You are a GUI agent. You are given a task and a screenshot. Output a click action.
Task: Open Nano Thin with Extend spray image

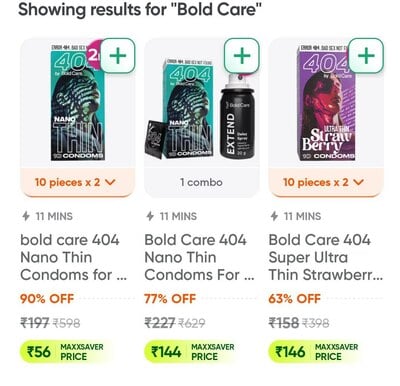202,109
